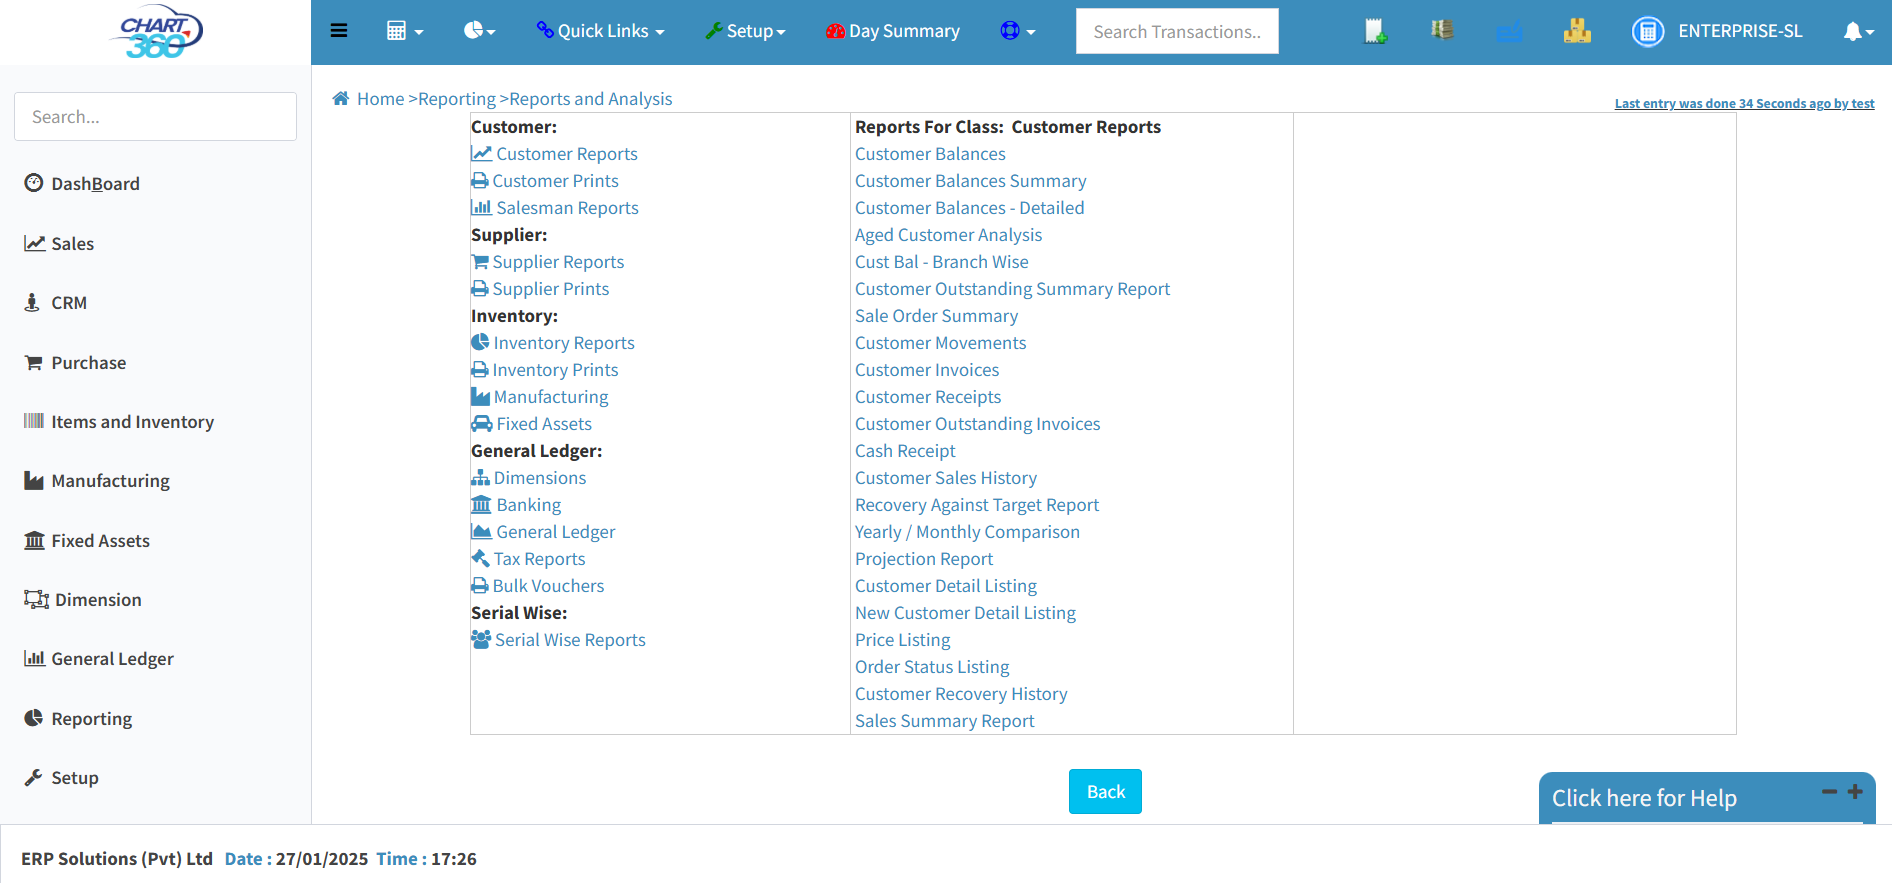Click the money stack icon in the top bar
This screenshot has height=883, width=1892.
point(1442,31)
